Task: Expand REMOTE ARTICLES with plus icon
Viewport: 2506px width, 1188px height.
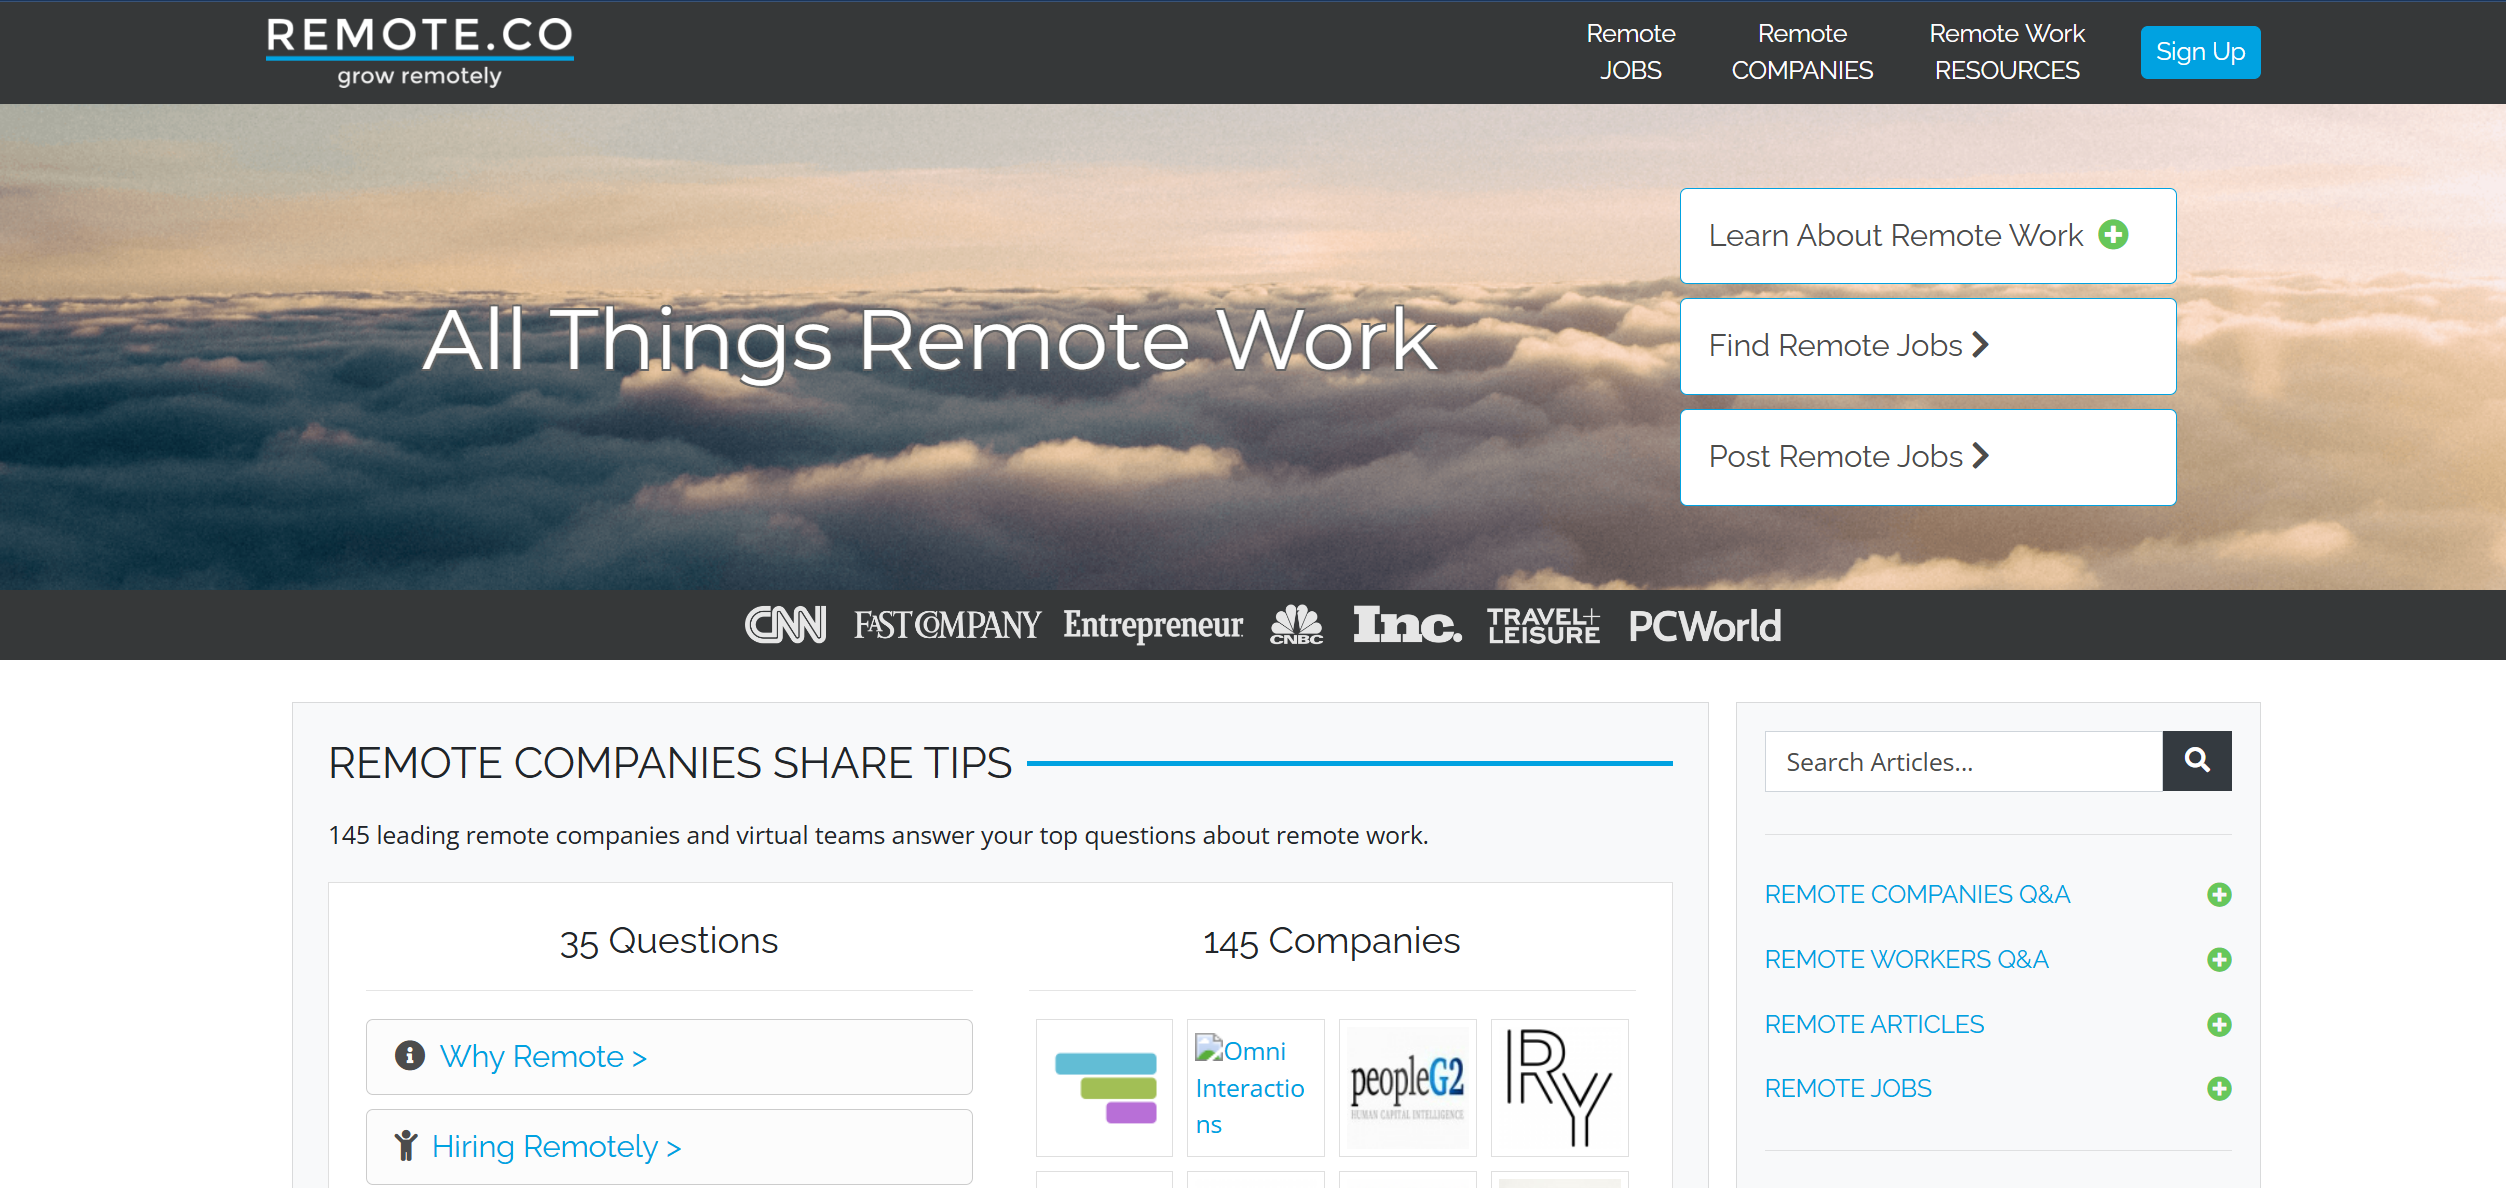Action: click(x=2219, y=1025)
